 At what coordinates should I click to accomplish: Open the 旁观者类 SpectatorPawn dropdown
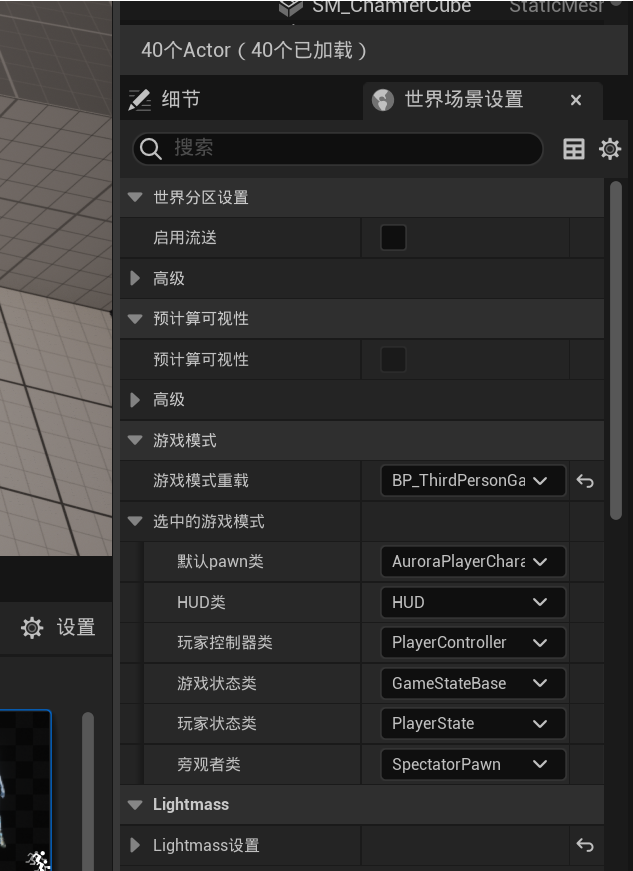[472, 765]
